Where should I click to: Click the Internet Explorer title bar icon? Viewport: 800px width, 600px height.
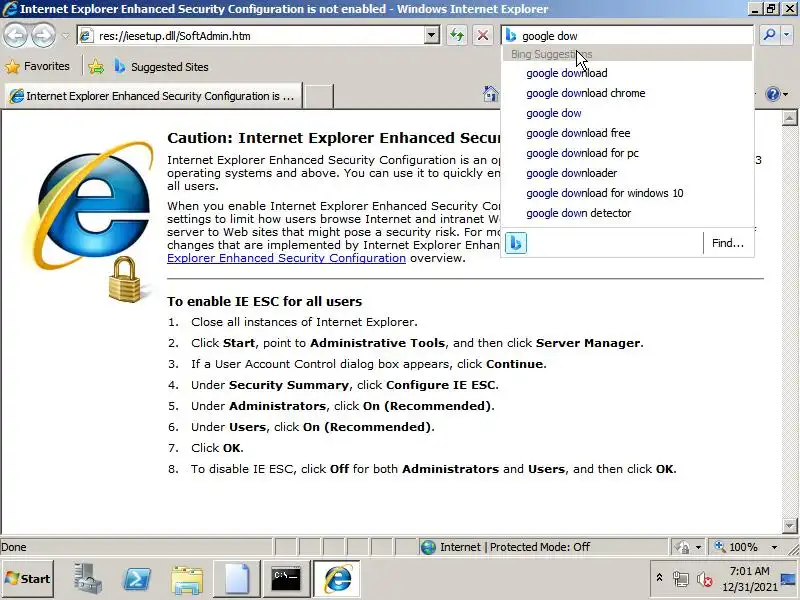pyautogui.click(x=9, y=9)
